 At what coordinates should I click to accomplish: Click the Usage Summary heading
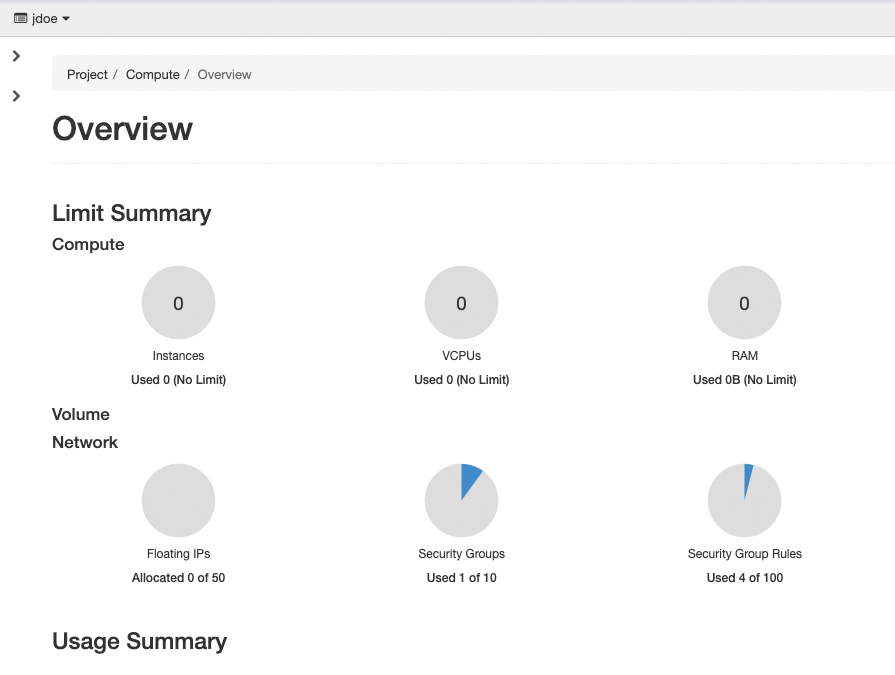click(x=139, y=641)
